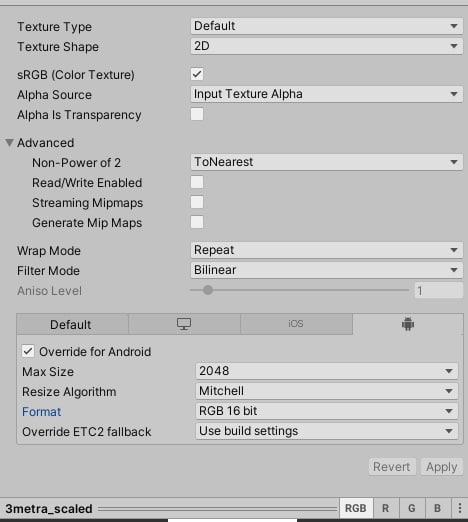Enable Generate Mip Maps checkbox

(x=197, y=222)
